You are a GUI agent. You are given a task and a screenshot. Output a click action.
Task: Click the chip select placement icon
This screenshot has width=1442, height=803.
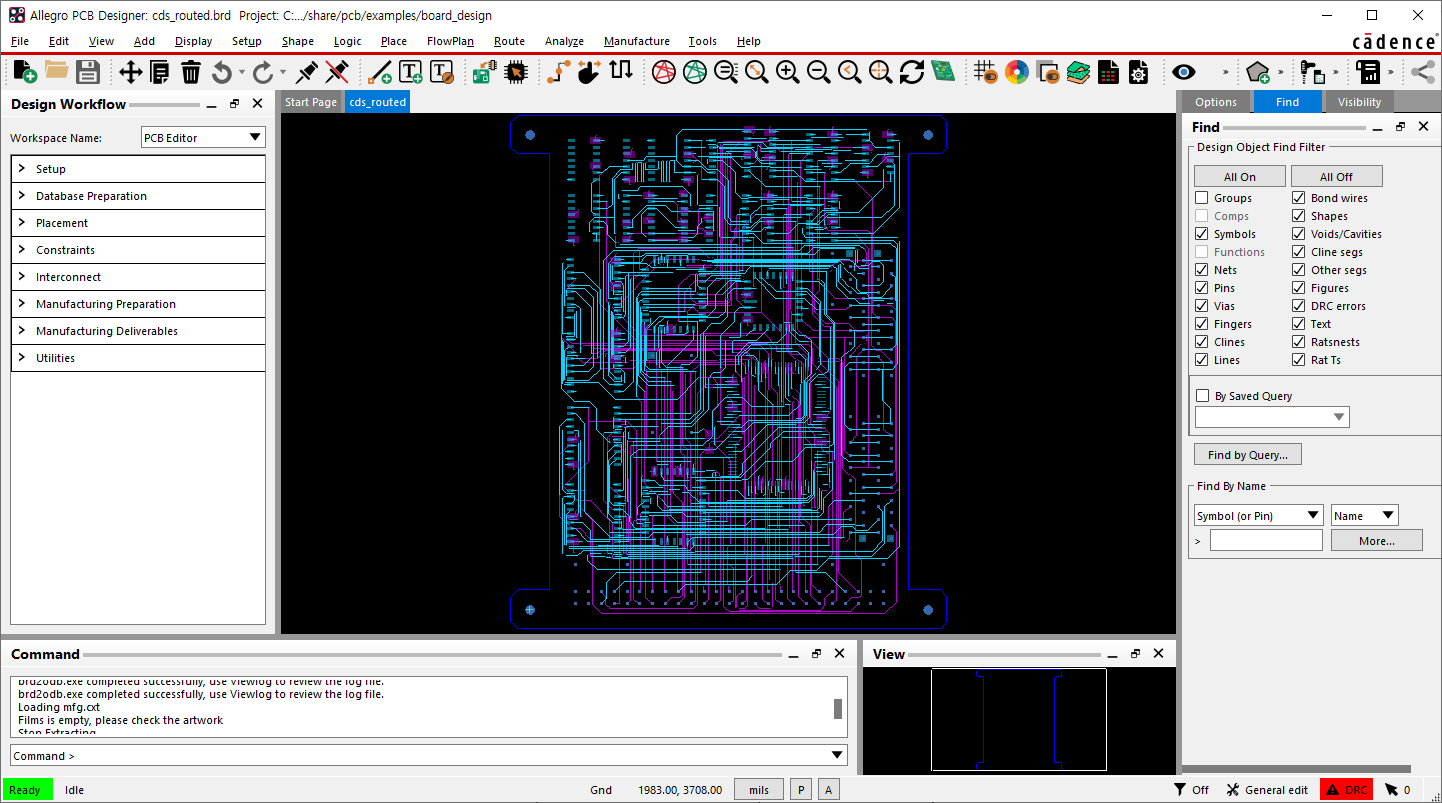coord(516,72)
